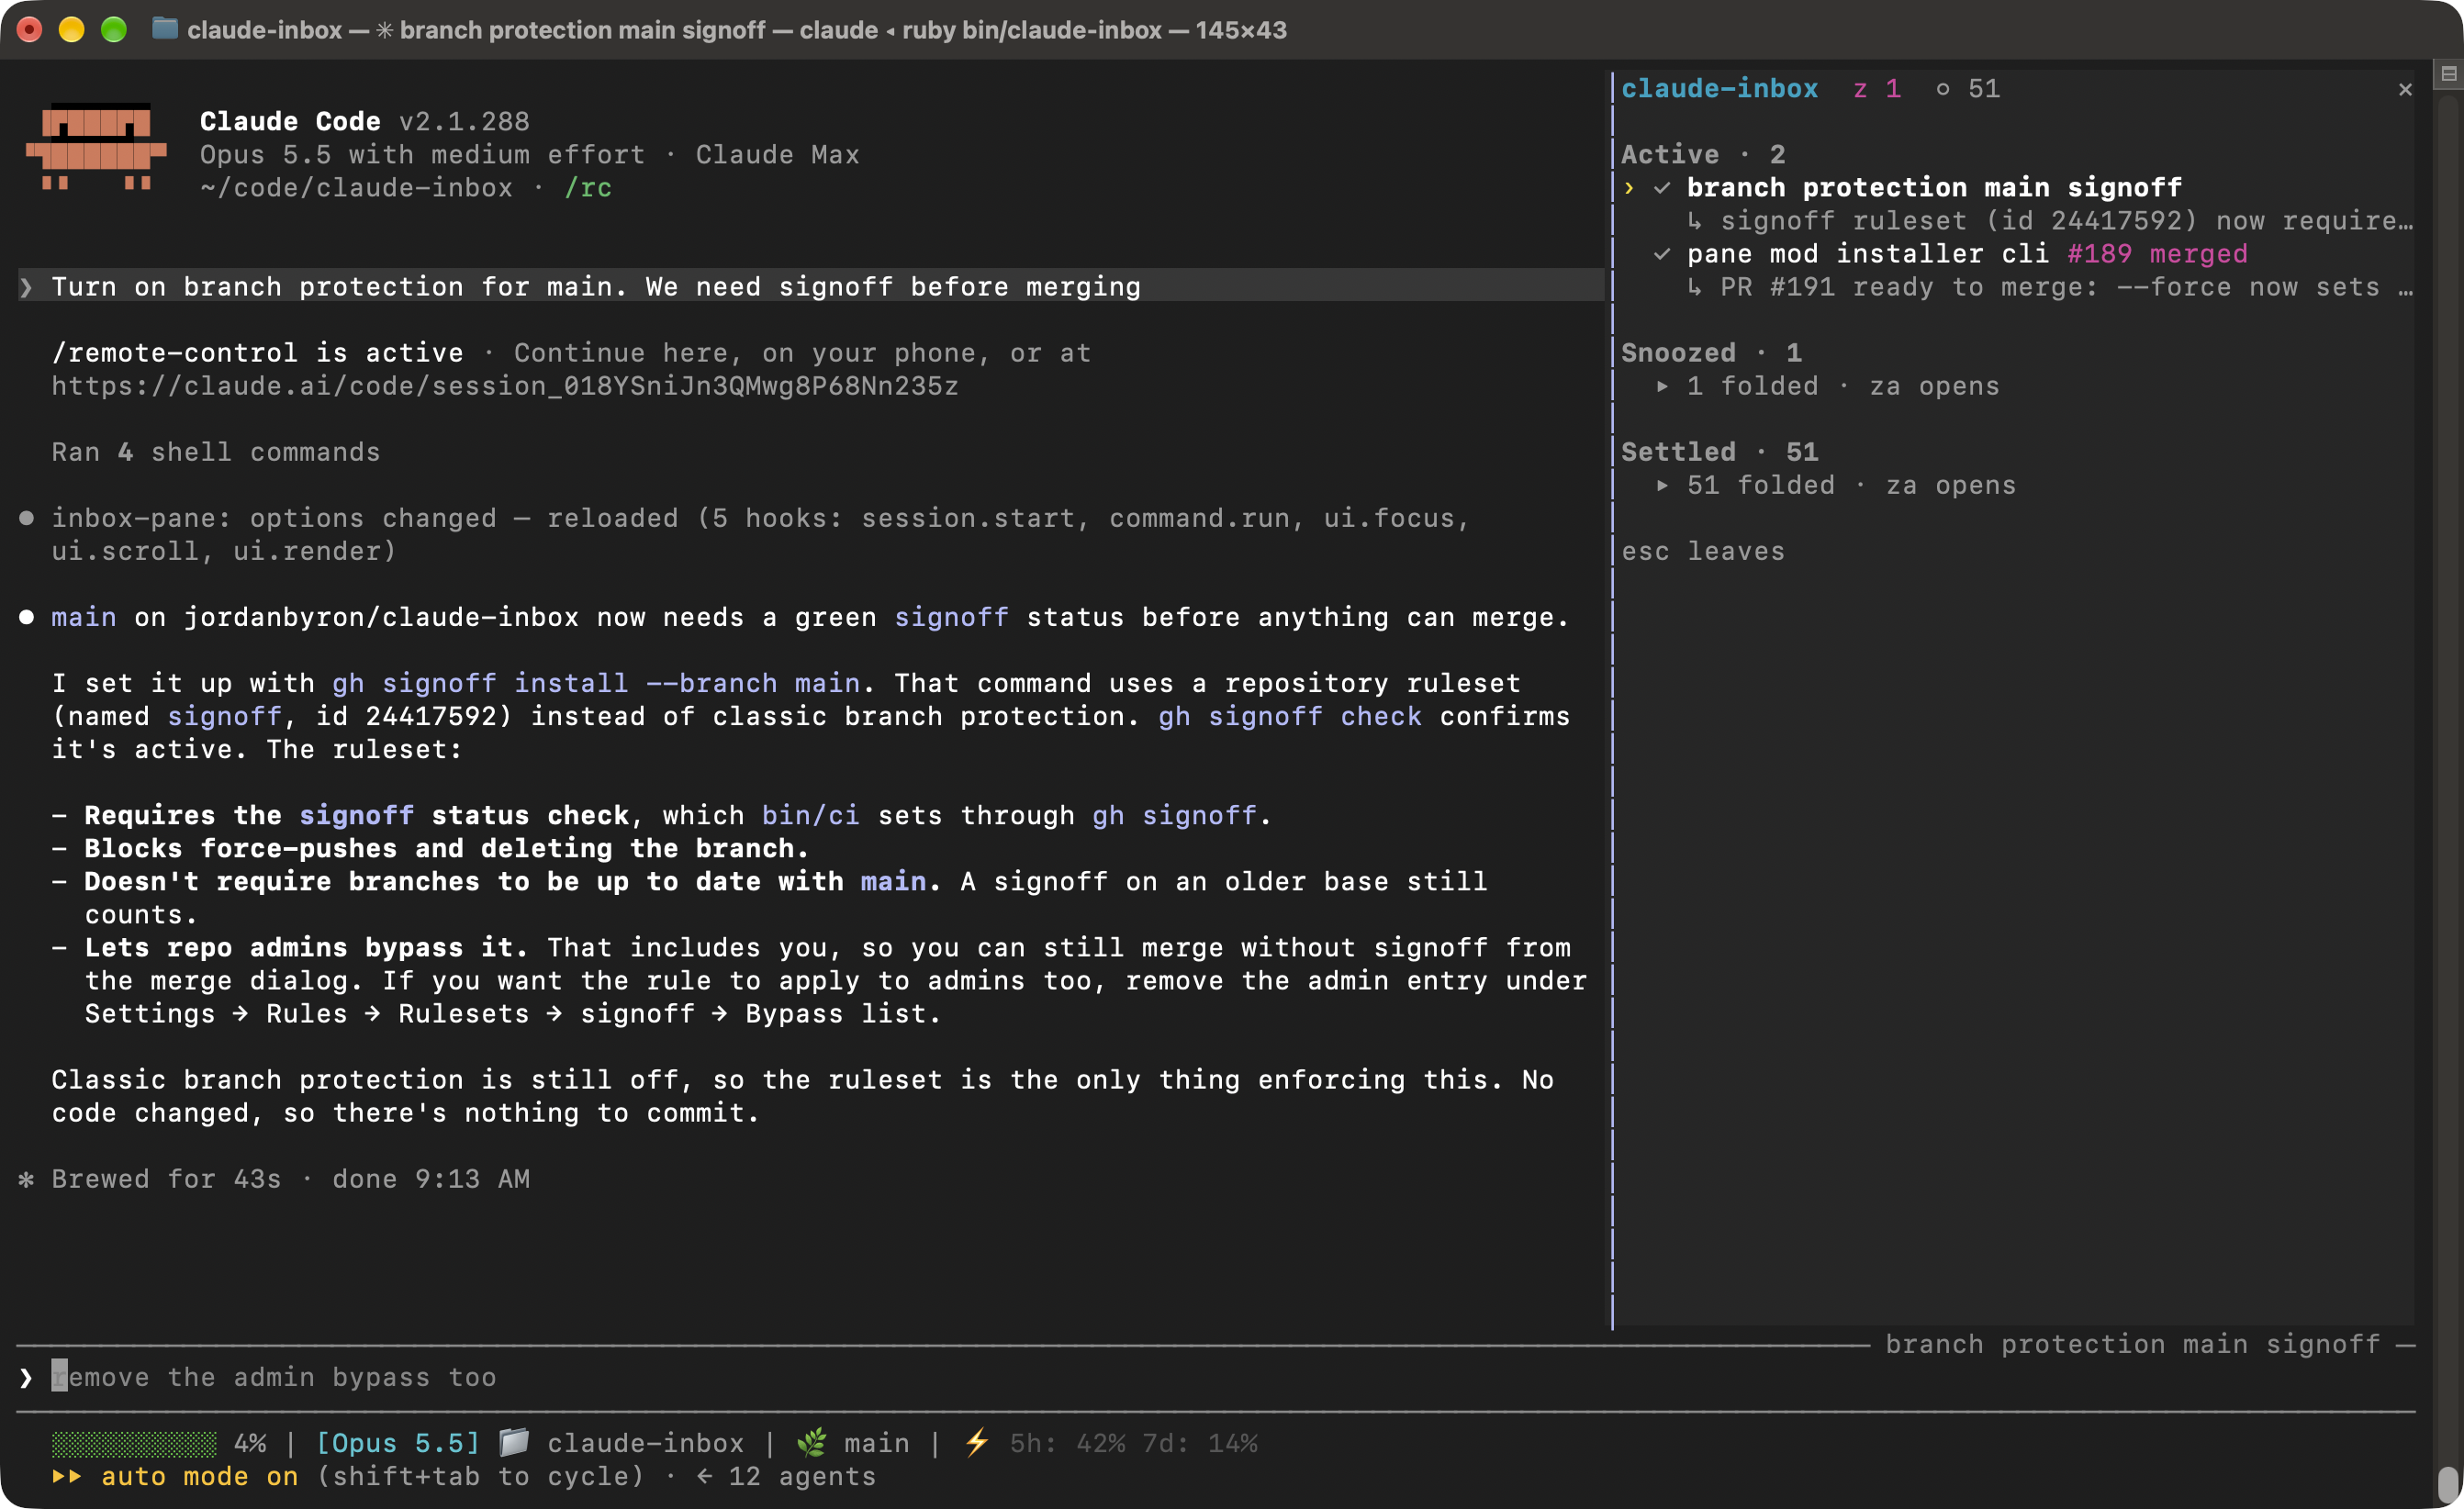Click the PR #191 ready to merge line
2464x1509 pixels.
2050,287
